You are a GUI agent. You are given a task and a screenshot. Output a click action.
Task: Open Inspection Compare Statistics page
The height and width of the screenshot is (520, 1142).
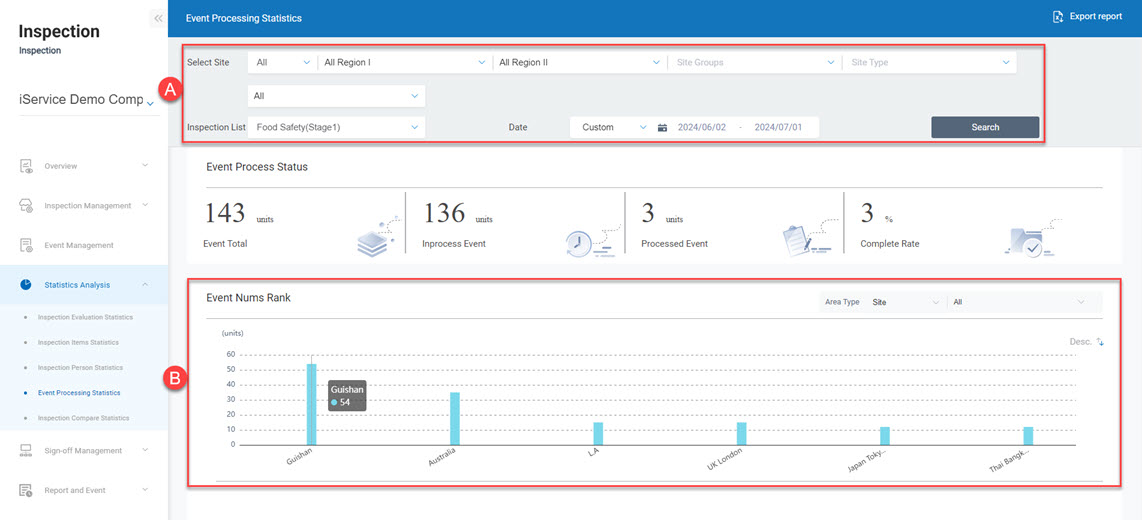coord(83,418)
